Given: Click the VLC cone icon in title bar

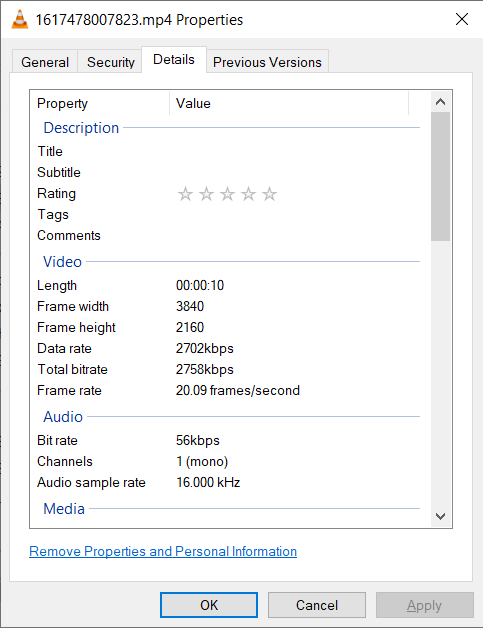Looking at the screenshot, I should pos(20,19).
